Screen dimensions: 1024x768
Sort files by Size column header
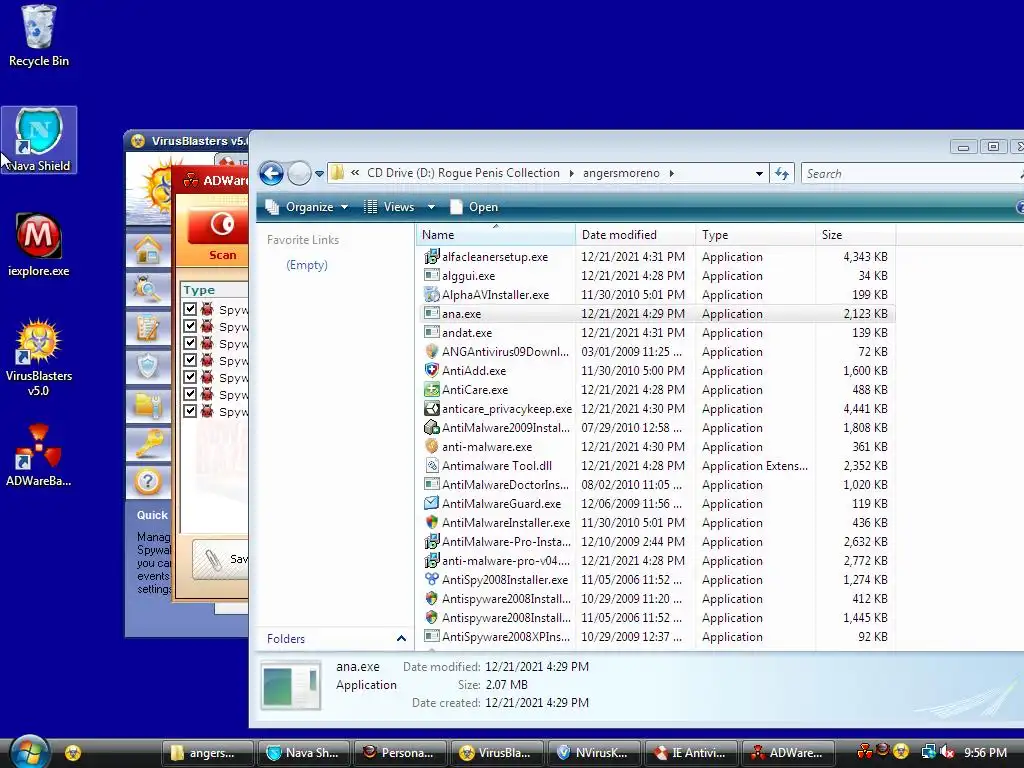click(856, 234)
